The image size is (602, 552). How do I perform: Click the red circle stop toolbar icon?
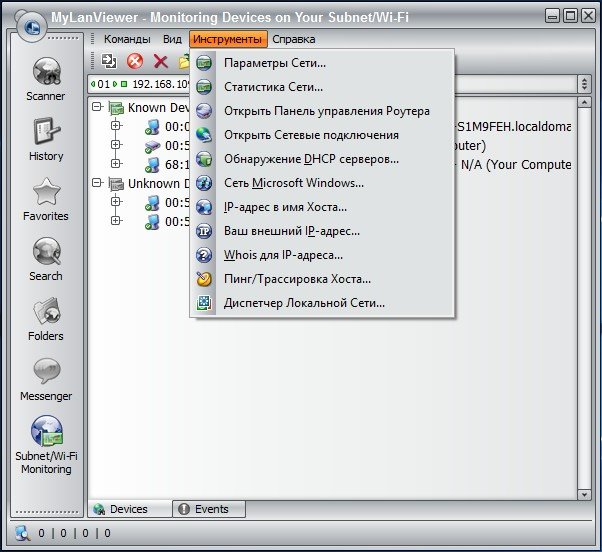pyautogui.click(x=135, y=61)
